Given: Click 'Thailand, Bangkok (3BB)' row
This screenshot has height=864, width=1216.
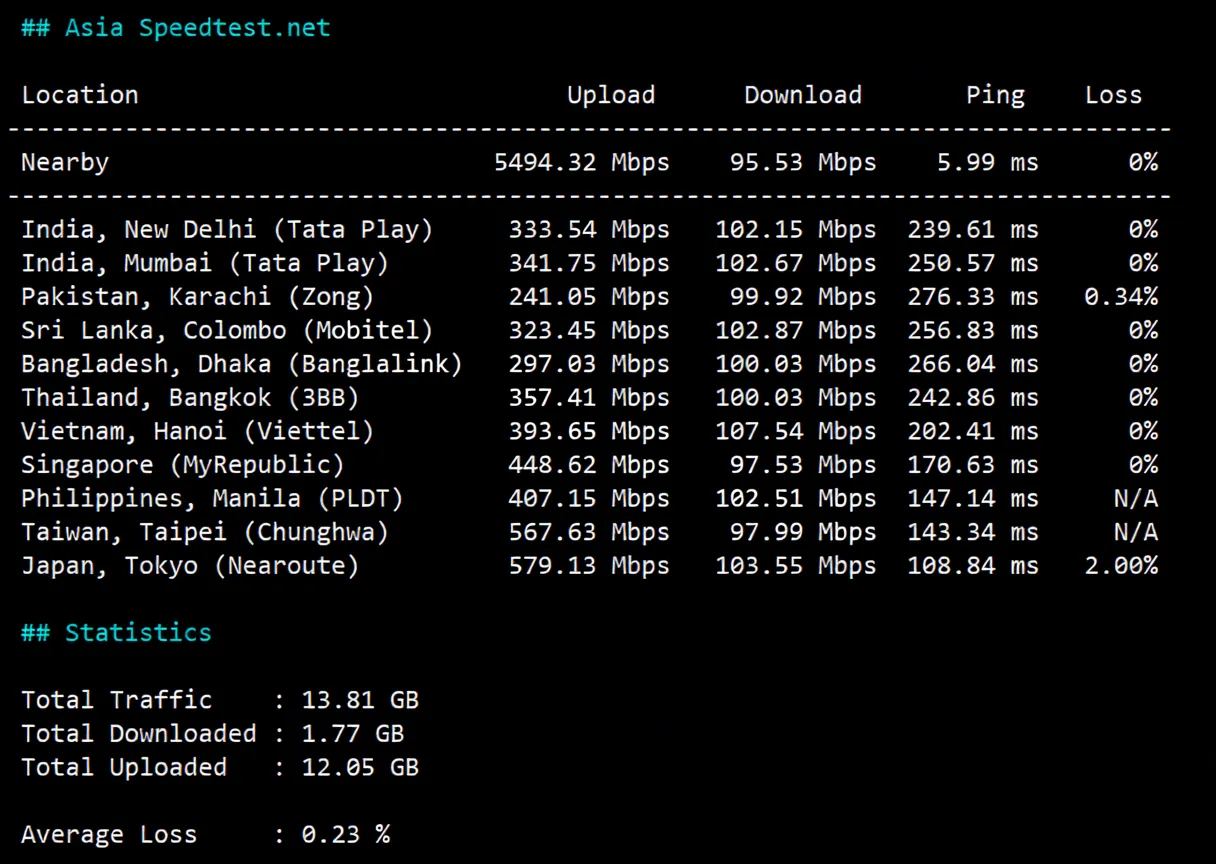Looking at the screenshot, I should click(590, 397).
